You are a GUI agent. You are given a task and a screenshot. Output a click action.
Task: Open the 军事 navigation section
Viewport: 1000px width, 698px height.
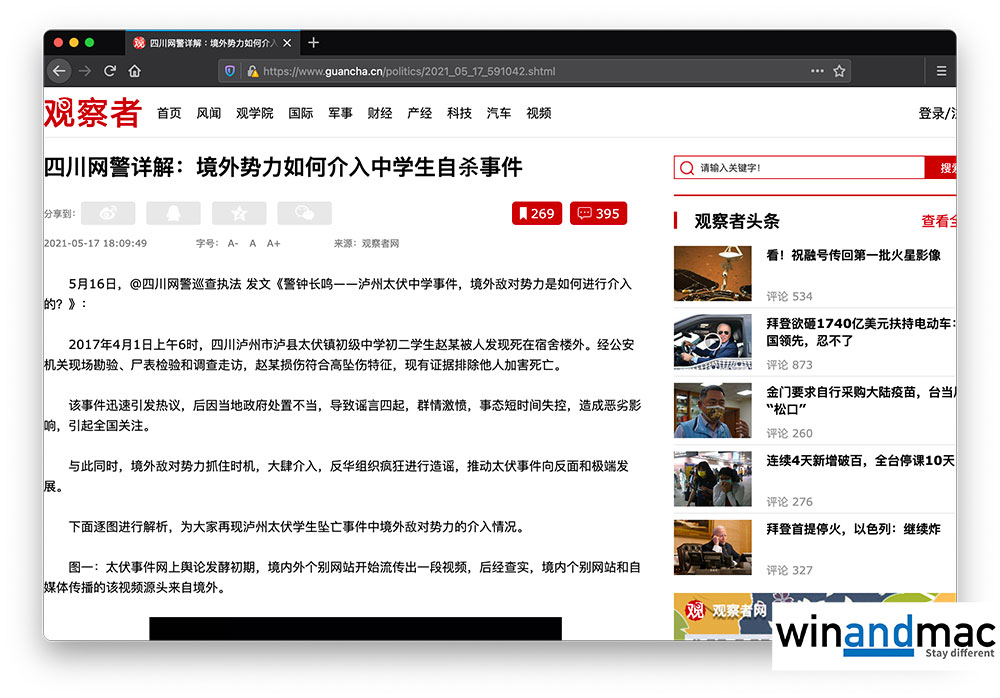pos(340,113)
